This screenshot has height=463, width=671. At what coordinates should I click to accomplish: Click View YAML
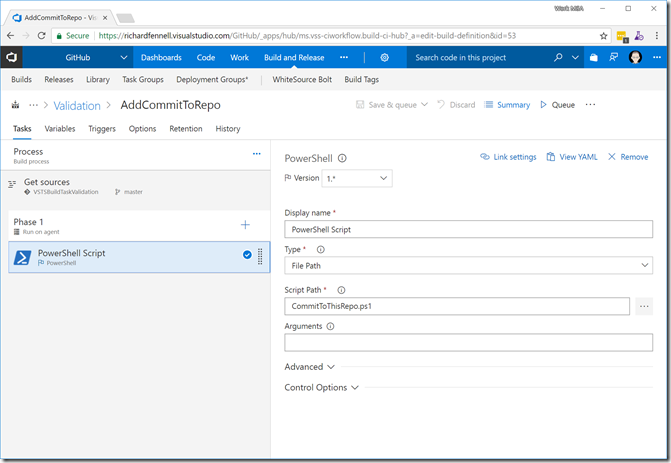tap(572, 157)
